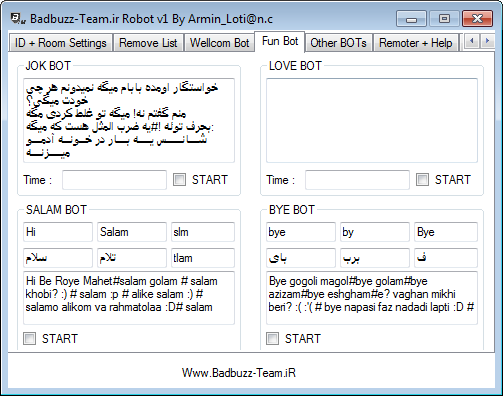Select the SALAM BOT 'Salam' trigger field

click(132, 232)
